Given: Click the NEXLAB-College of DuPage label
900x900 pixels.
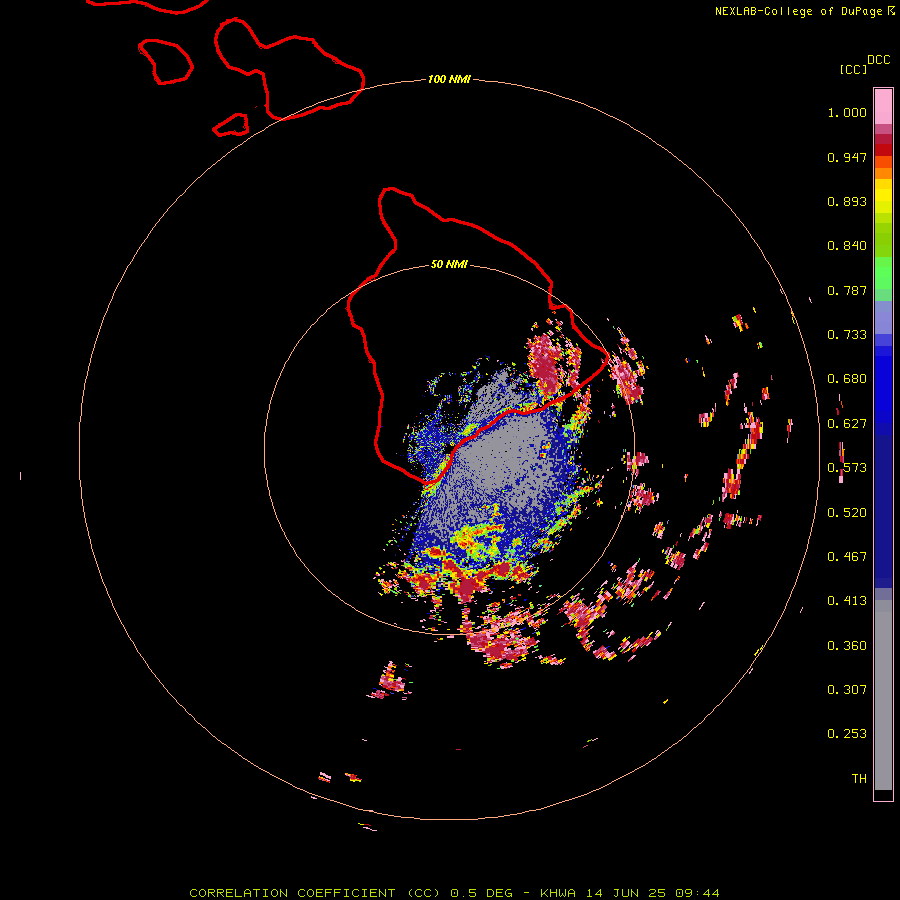Looking at the screenshot, I should pyautogui.click(x=798, y=11).
